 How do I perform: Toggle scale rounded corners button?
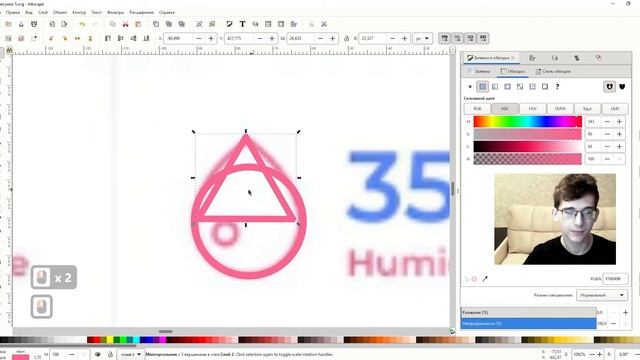coord(458,38)
